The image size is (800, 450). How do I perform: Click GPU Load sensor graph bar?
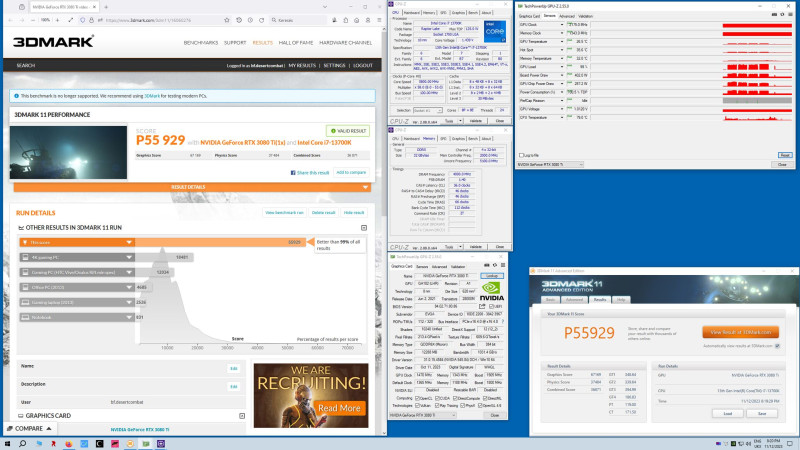(757, 67)
